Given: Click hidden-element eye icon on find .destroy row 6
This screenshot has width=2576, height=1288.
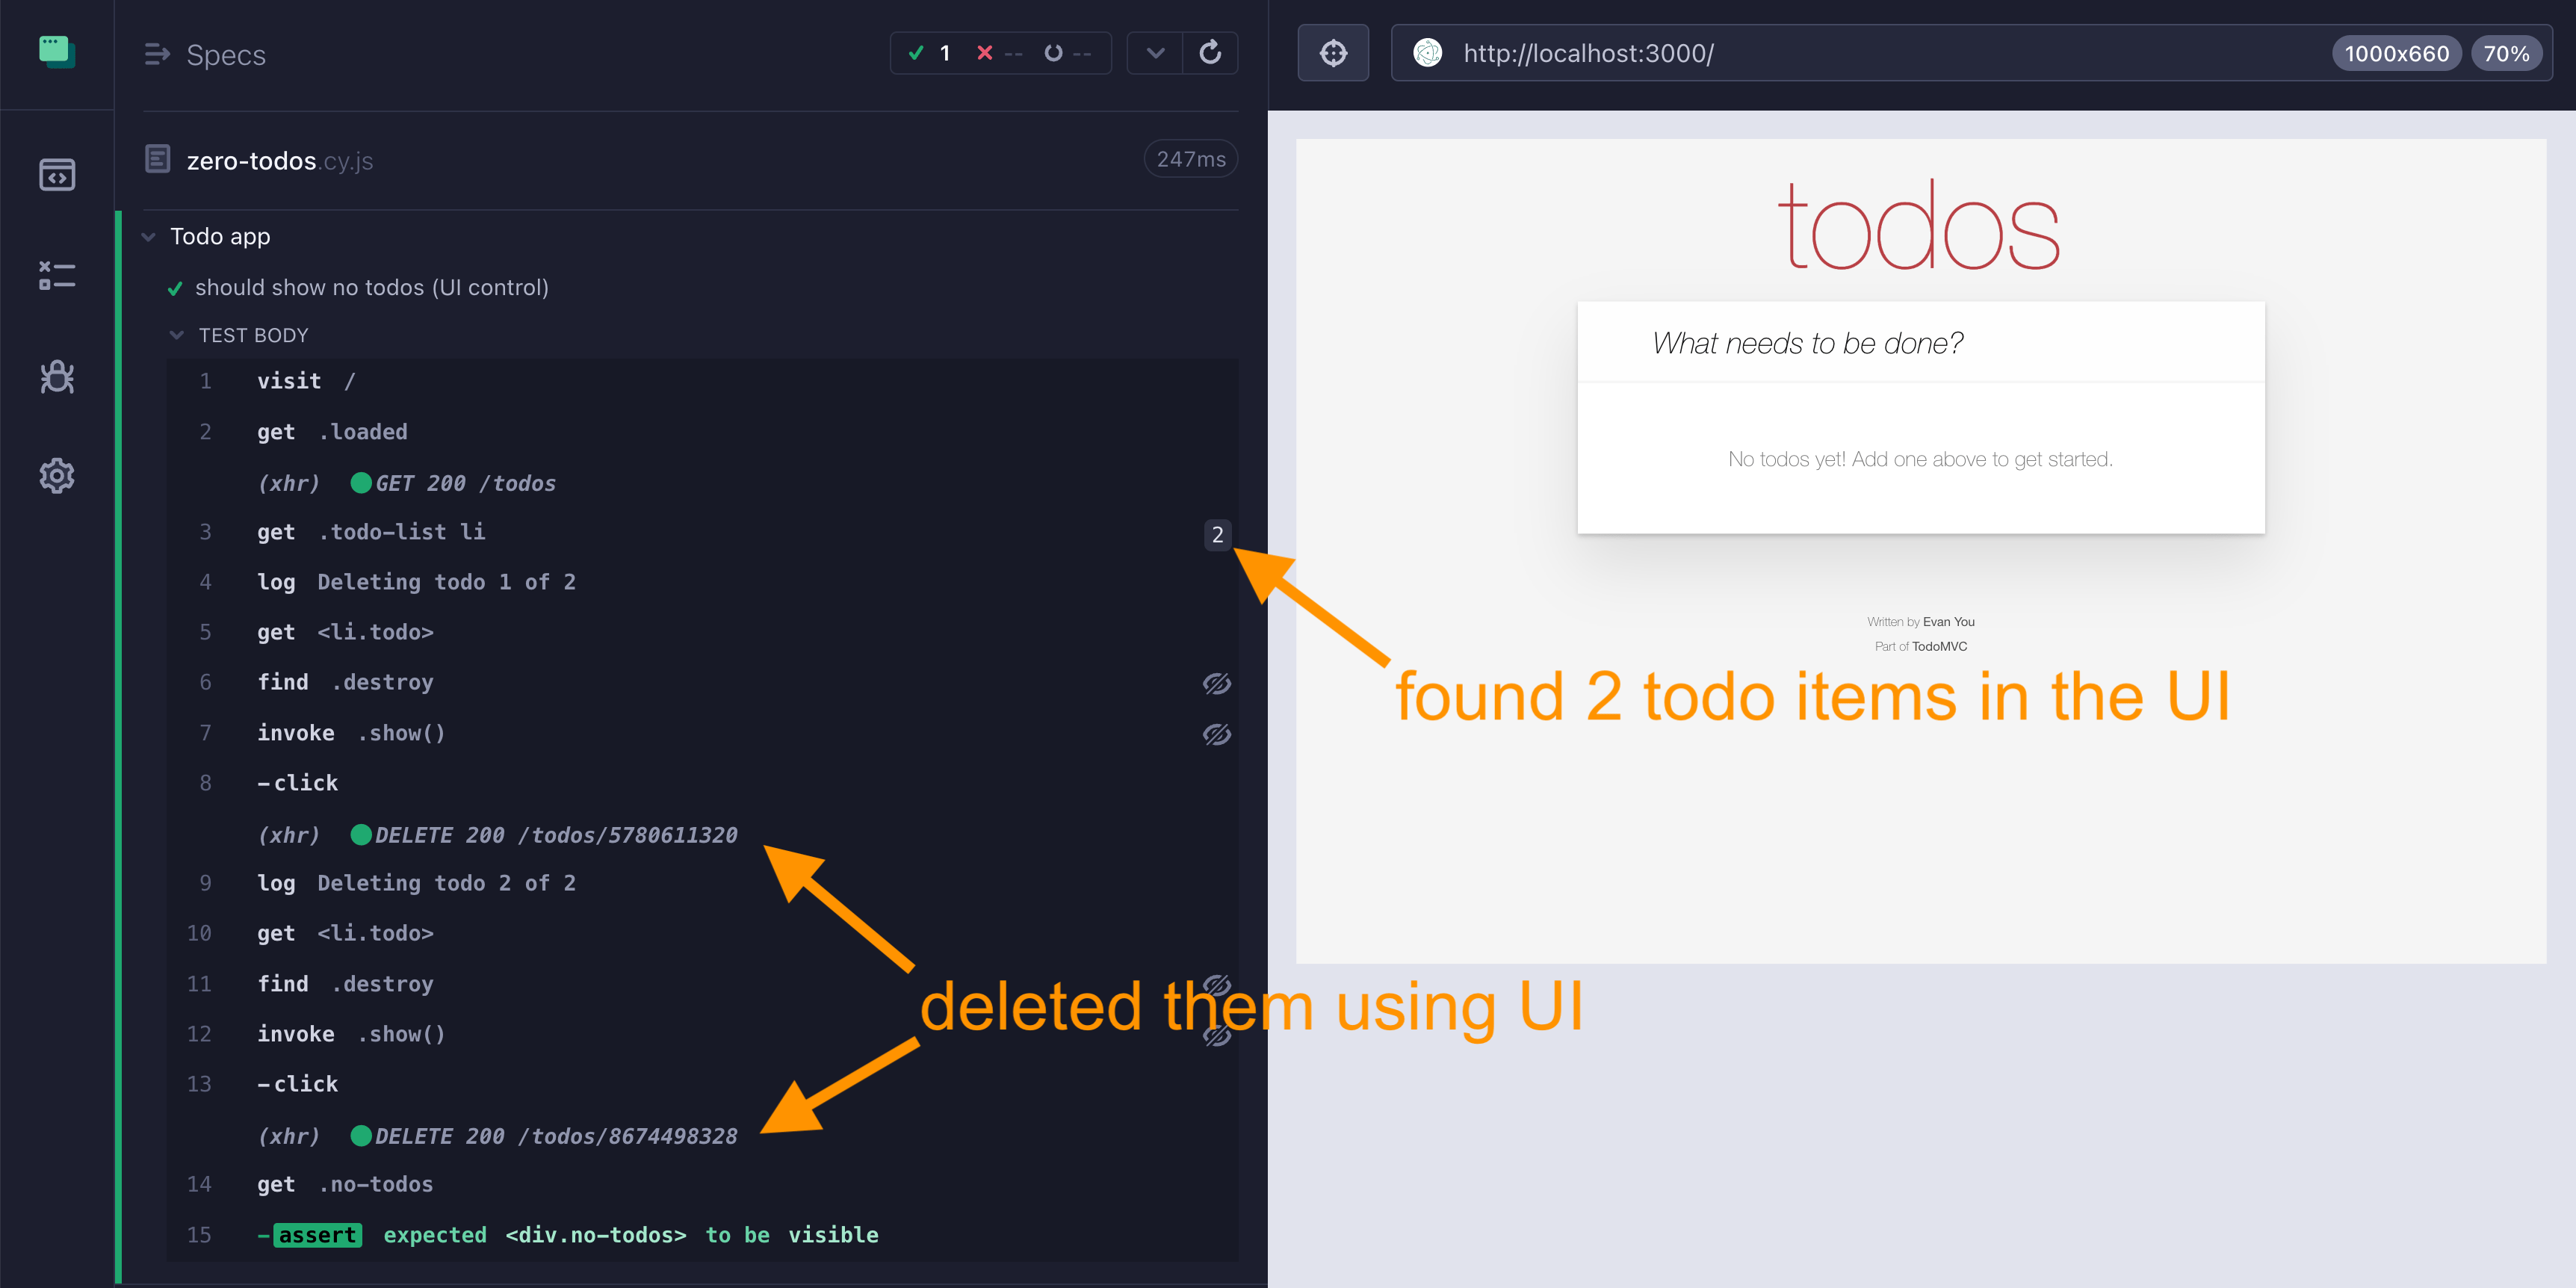Looking at the screenshot, I should pos(1216,683).
